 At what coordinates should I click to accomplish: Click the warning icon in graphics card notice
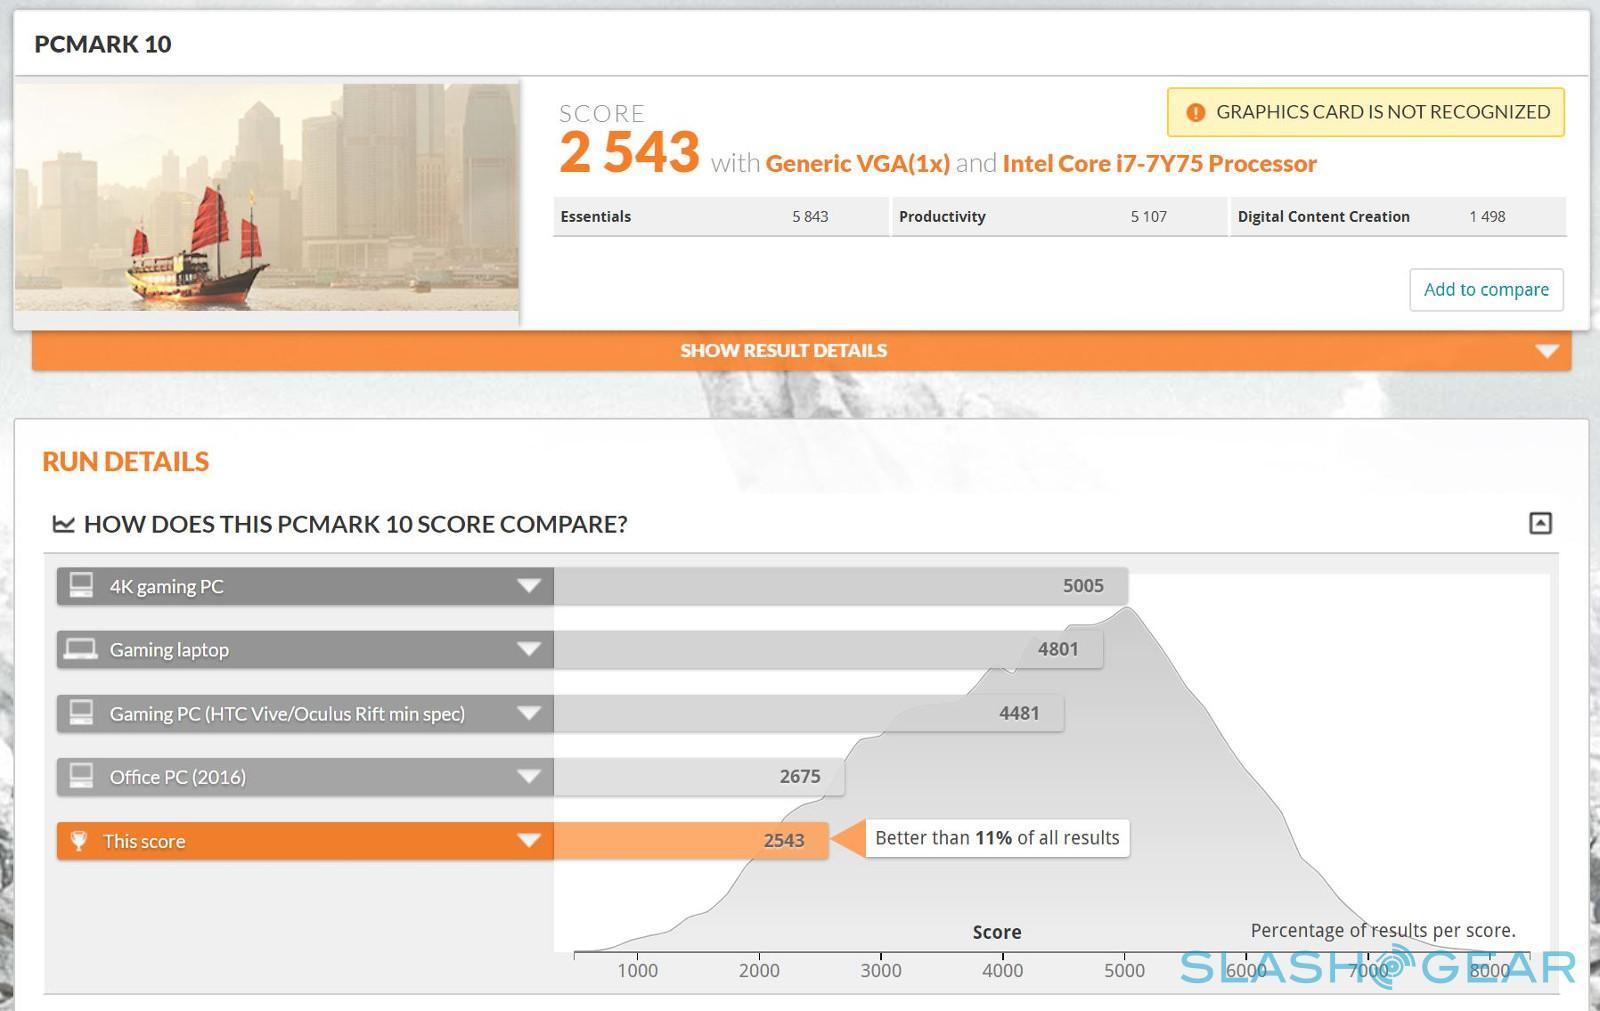(x=1195, y=113)
